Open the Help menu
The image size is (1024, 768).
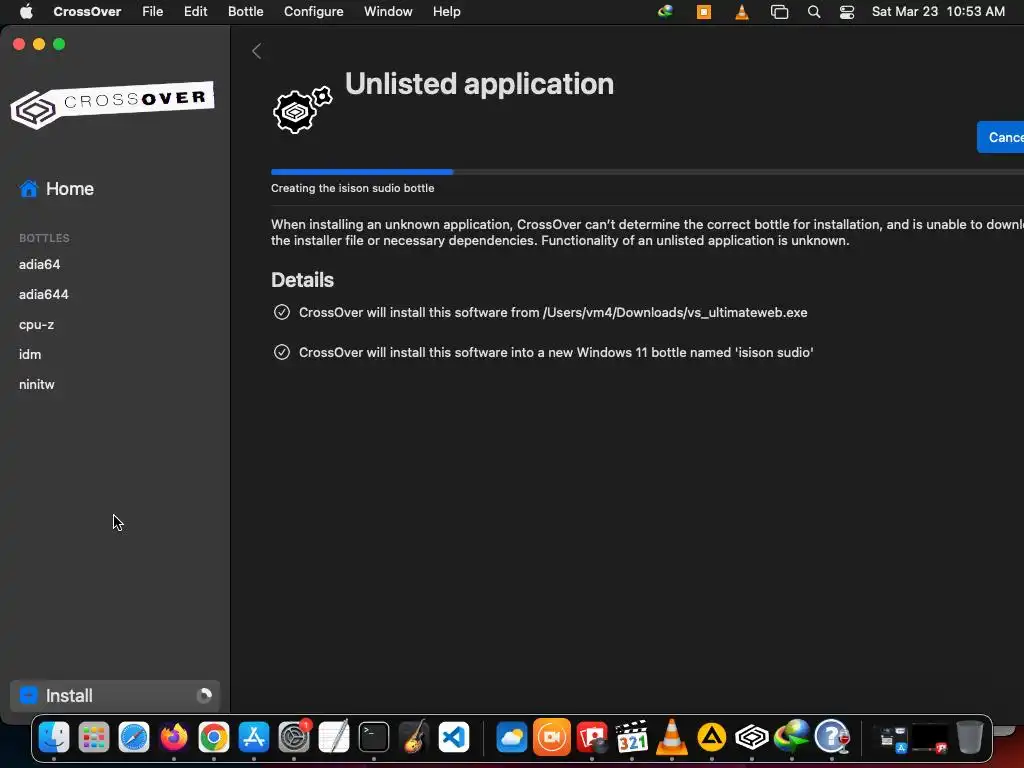(x=447, y=11)
